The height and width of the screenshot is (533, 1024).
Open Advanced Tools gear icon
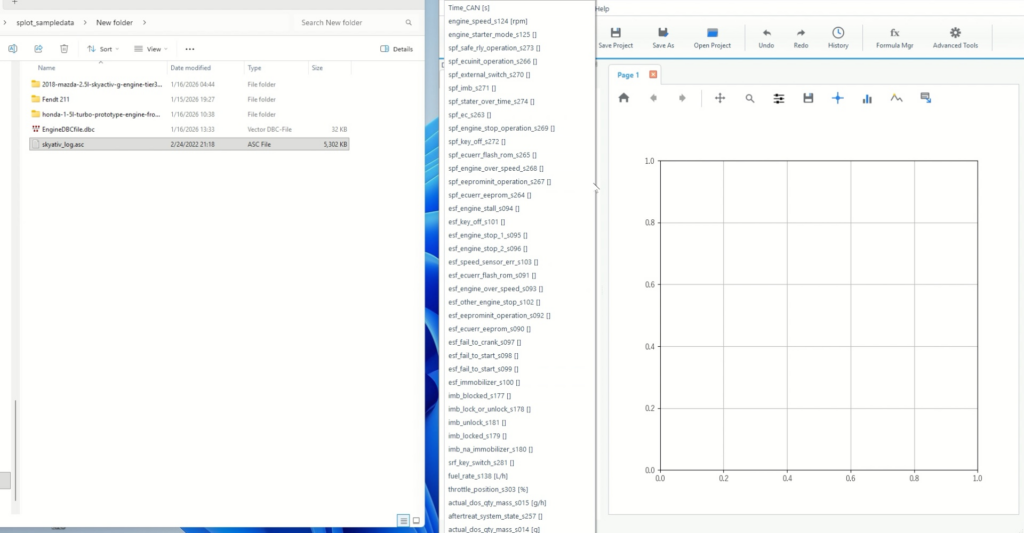coord(955,33)
